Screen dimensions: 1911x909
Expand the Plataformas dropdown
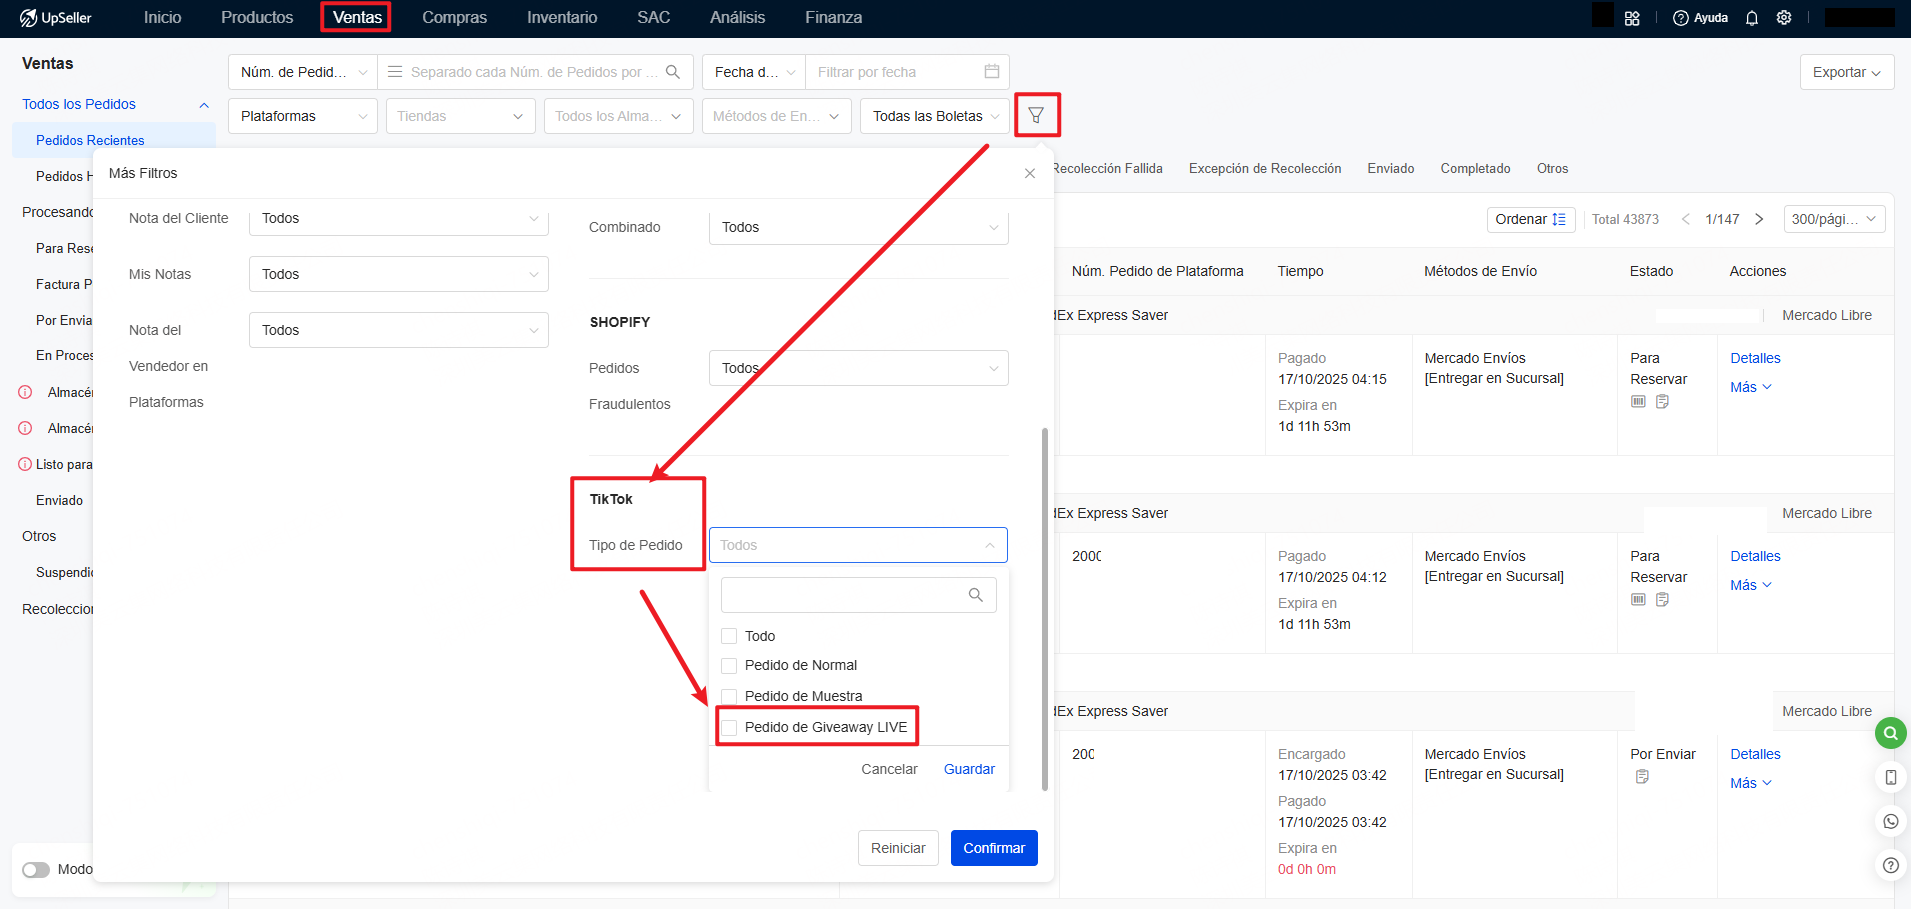(x=302, y=116)
